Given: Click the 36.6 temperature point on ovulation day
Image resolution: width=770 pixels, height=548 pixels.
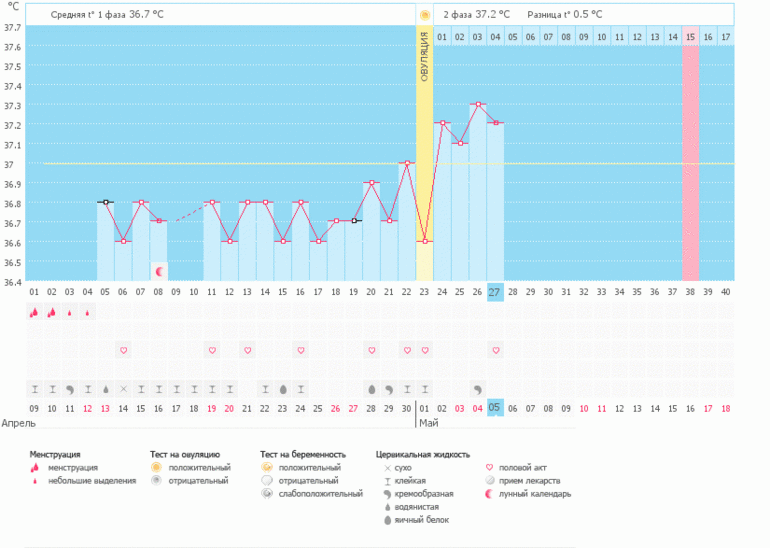Looking at the screenshot, I should click(424, 241).
